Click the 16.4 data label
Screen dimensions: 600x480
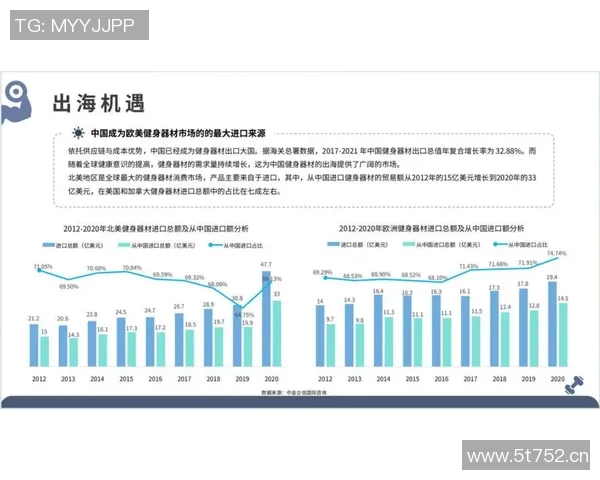tap(378, 291)
